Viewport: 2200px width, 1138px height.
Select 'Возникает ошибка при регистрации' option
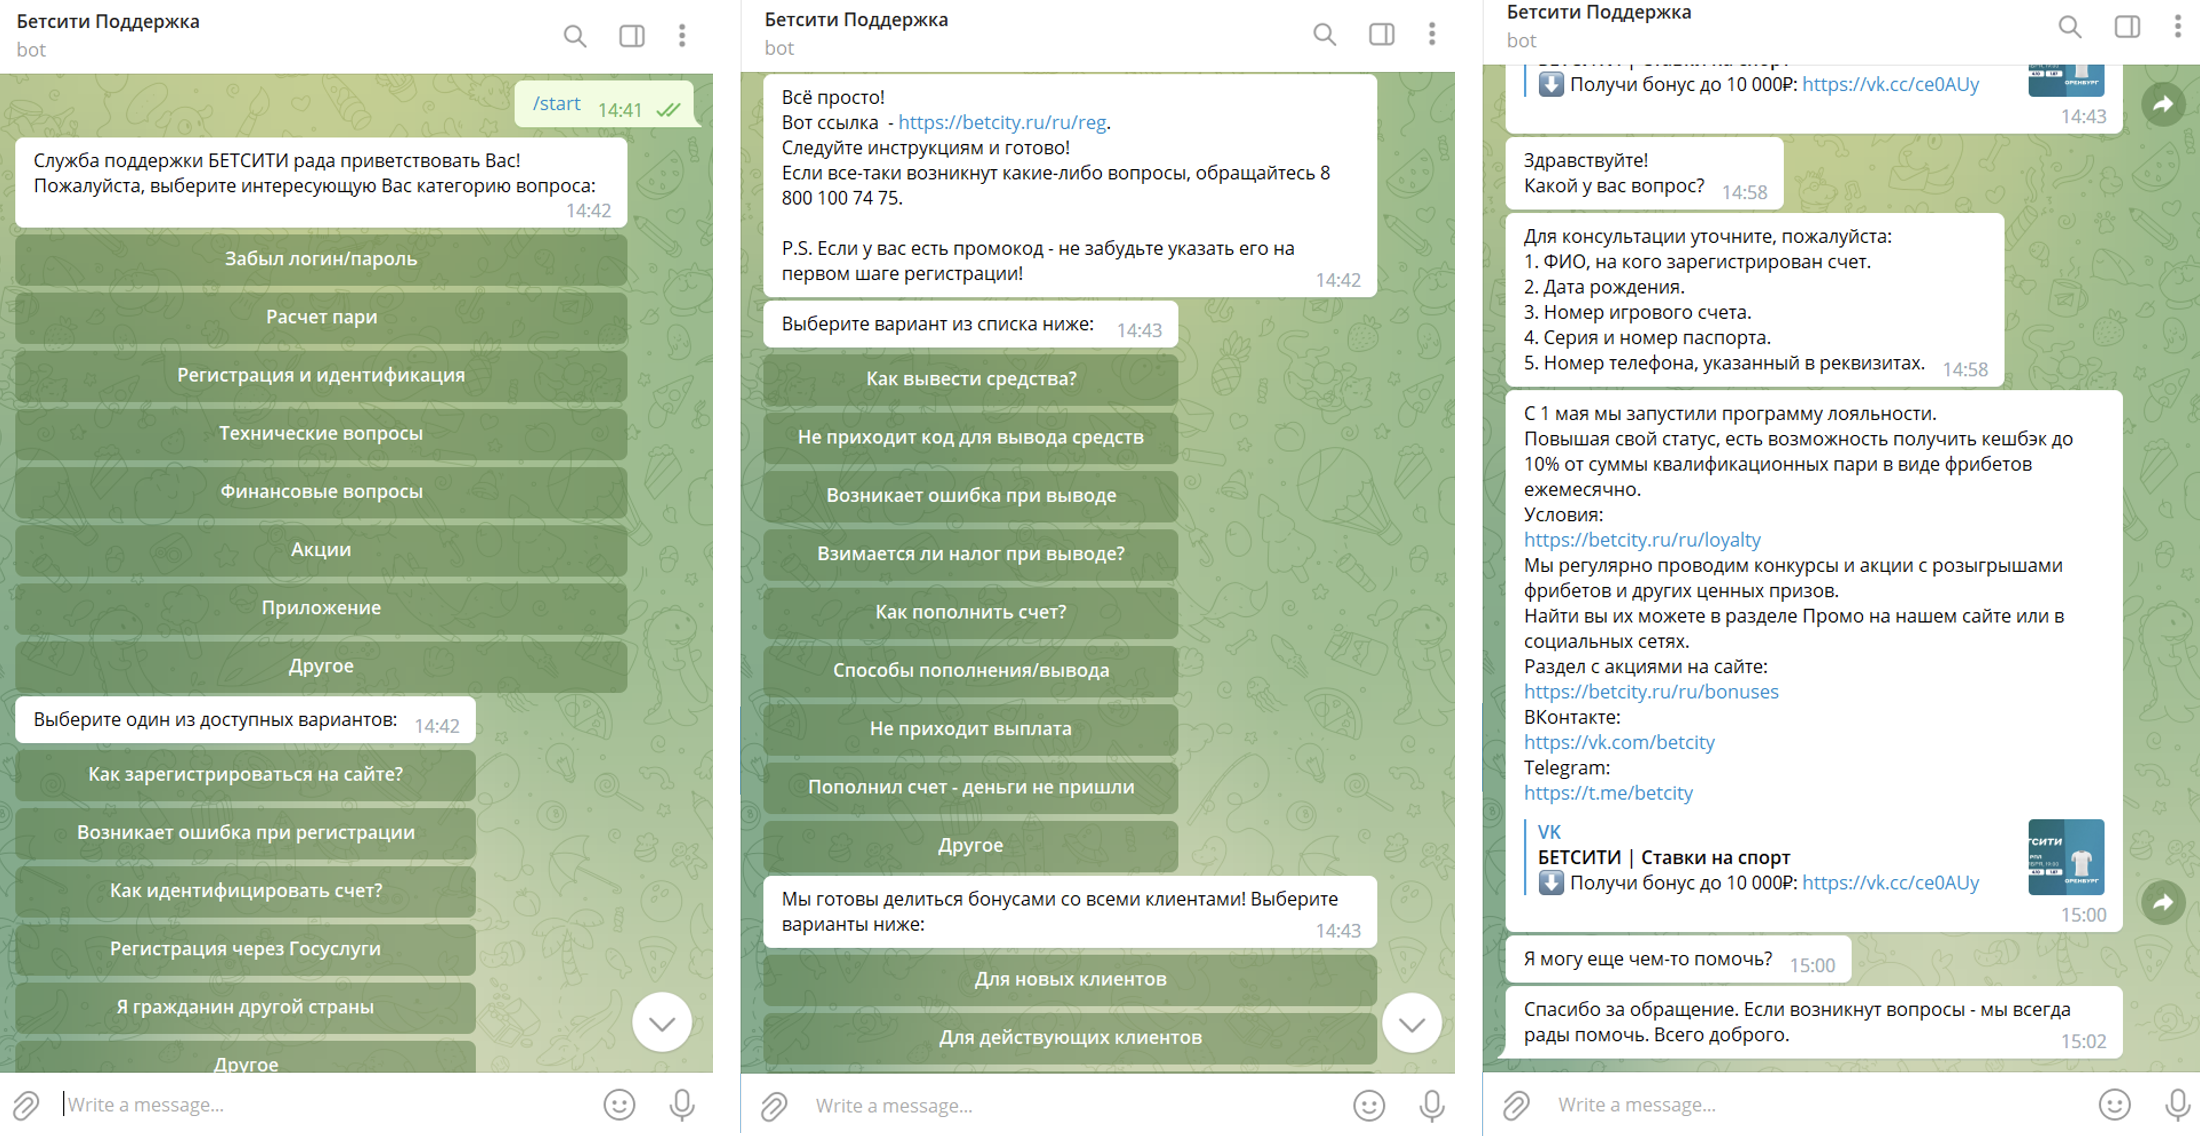(x=246, y=832)
